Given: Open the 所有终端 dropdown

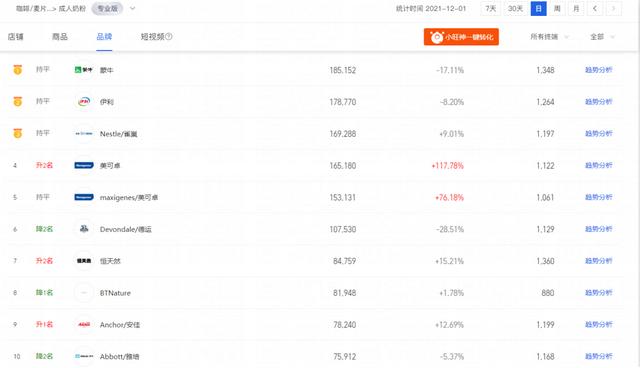Looking at the screenshot, I should click(x=549, y=37).
